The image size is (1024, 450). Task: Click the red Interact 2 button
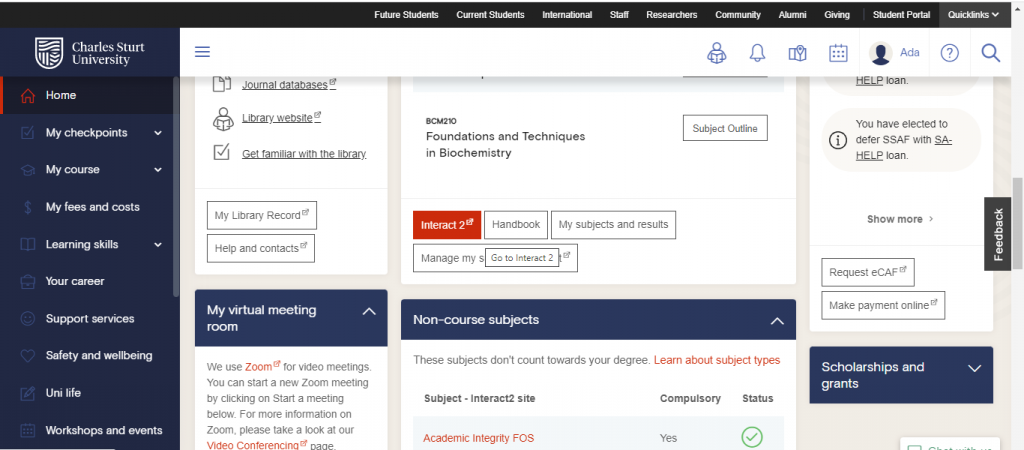(x=447, y=225)
